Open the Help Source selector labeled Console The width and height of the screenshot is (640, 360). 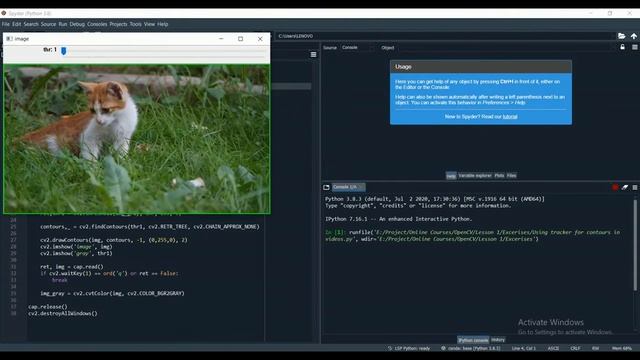coord(358,48)
